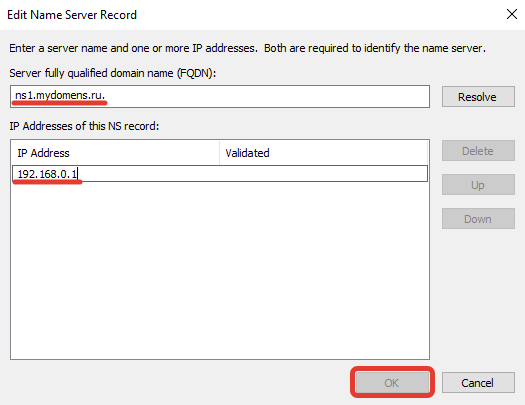Image resolution: width=525 pixels, height=405 pixels.
Task: Click the Resolve button
Action: click(478, 97)
